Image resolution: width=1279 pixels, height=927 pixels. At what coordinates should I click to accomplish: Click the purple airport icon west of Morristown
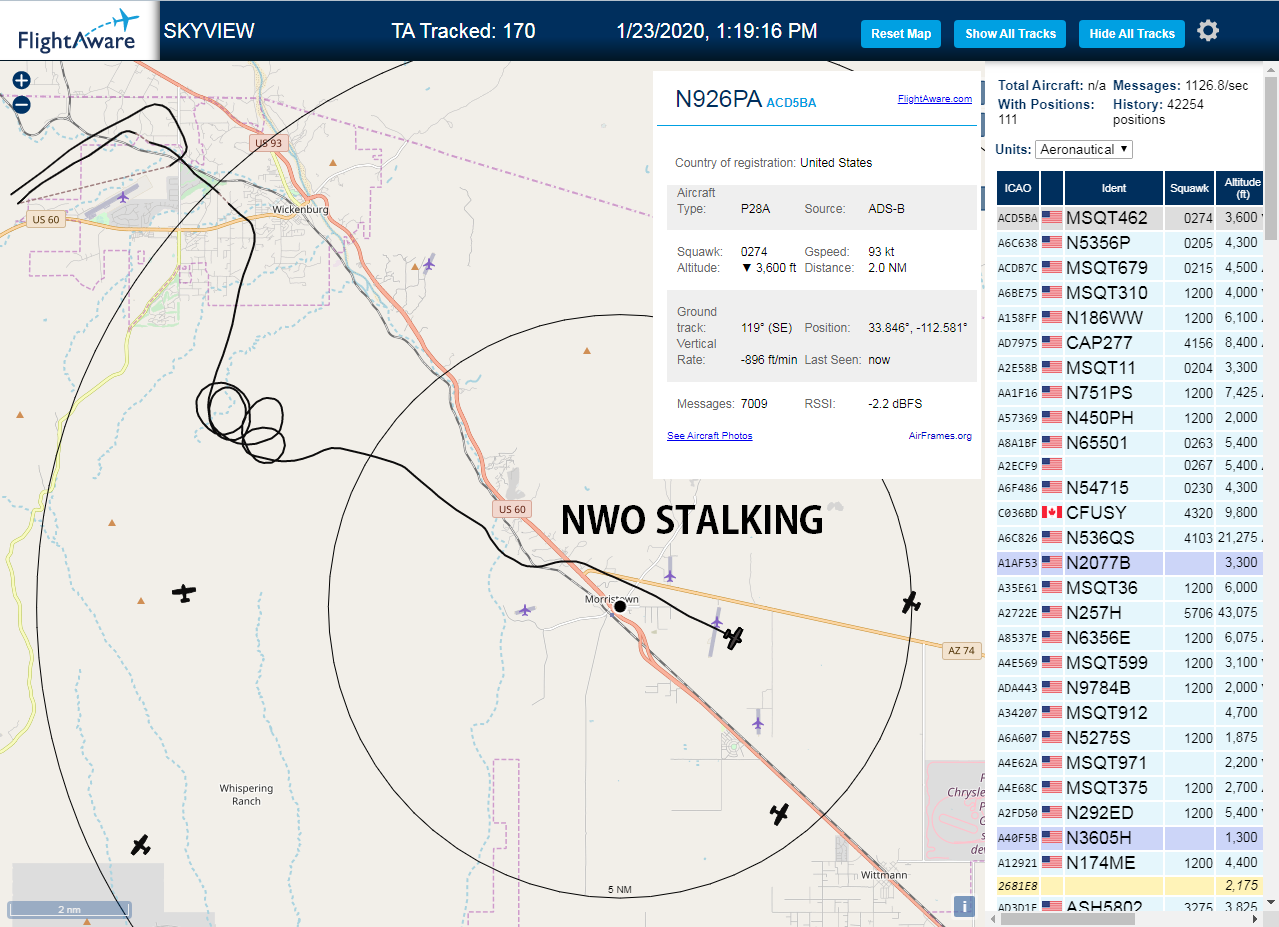point(525,609)
